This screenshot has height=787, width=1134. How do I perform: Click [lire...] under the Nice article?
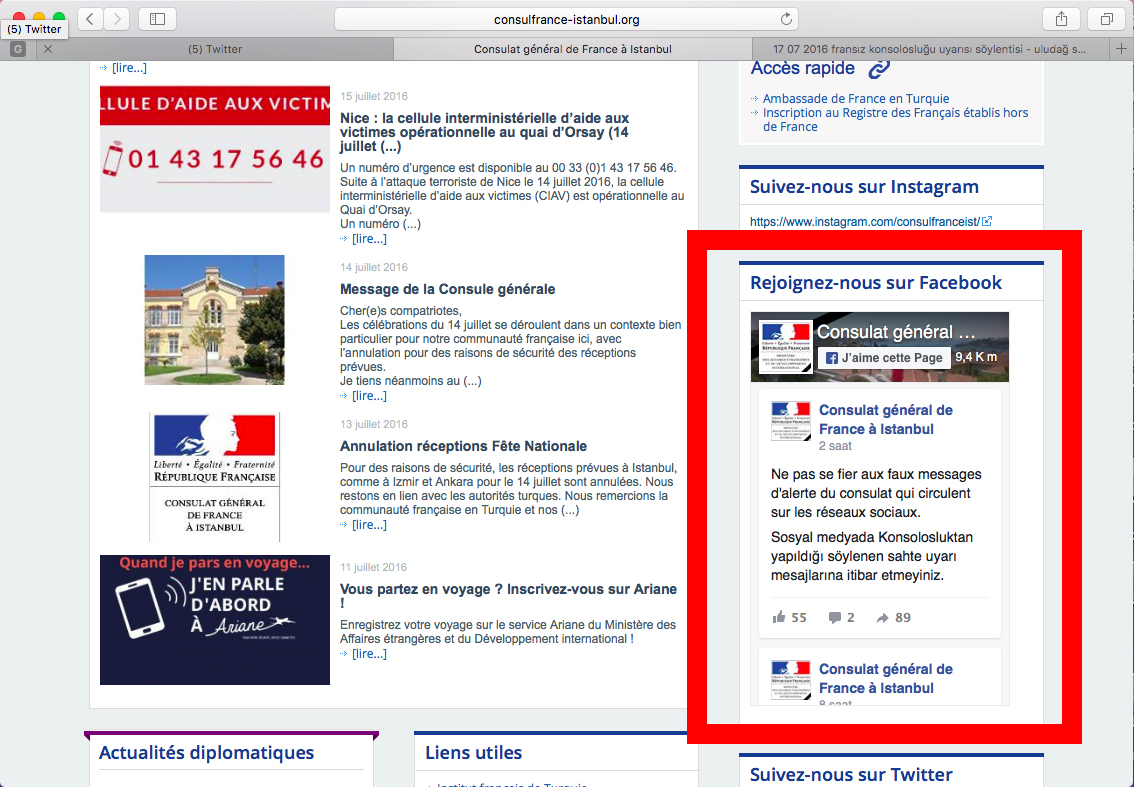(x=369, y=239)
